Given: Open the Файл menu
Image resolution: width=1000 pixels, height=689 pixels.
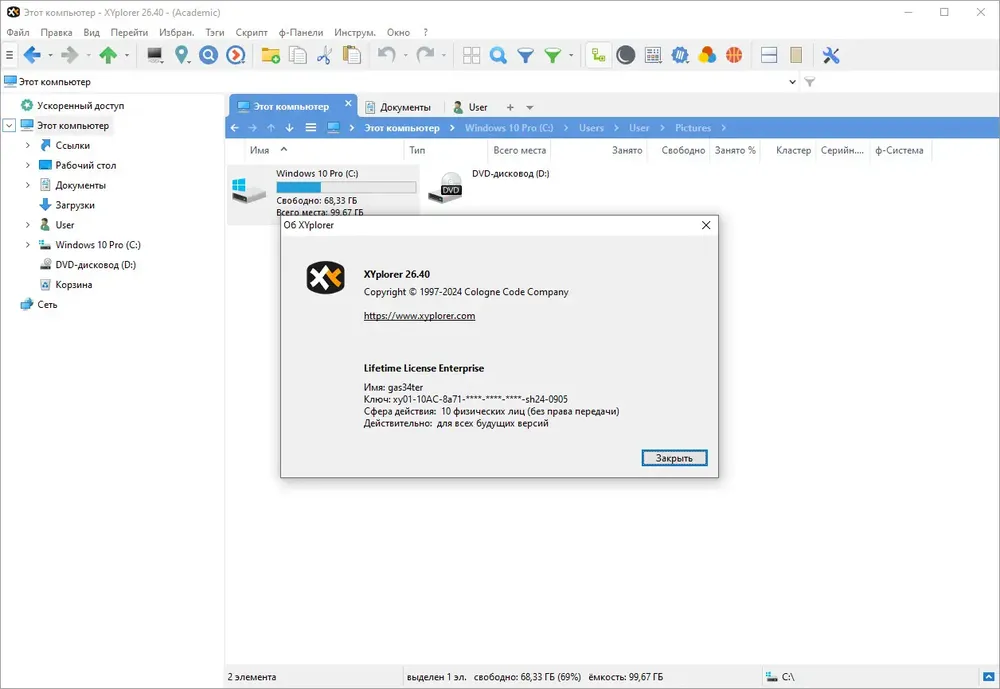Looking at the screenshot, I should click(x=18, y=33).
